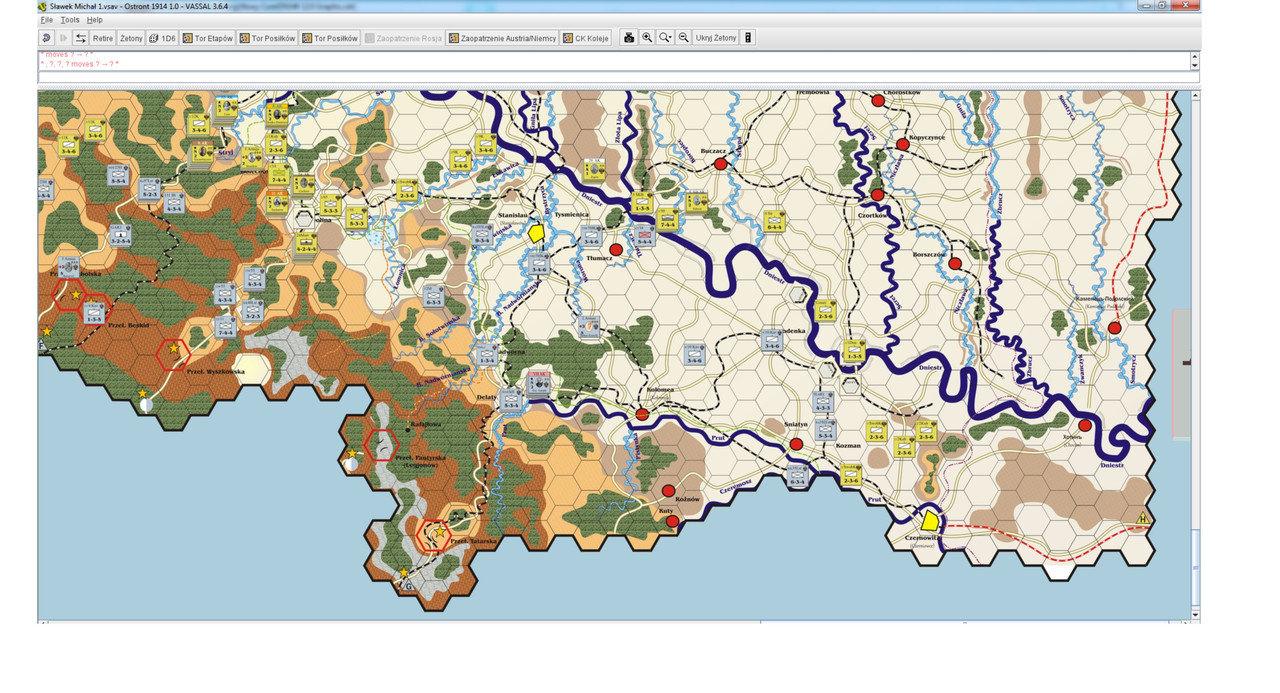Open the first Tor Posiłków chart
This screenshot has width=1280, height=693.
267,38
